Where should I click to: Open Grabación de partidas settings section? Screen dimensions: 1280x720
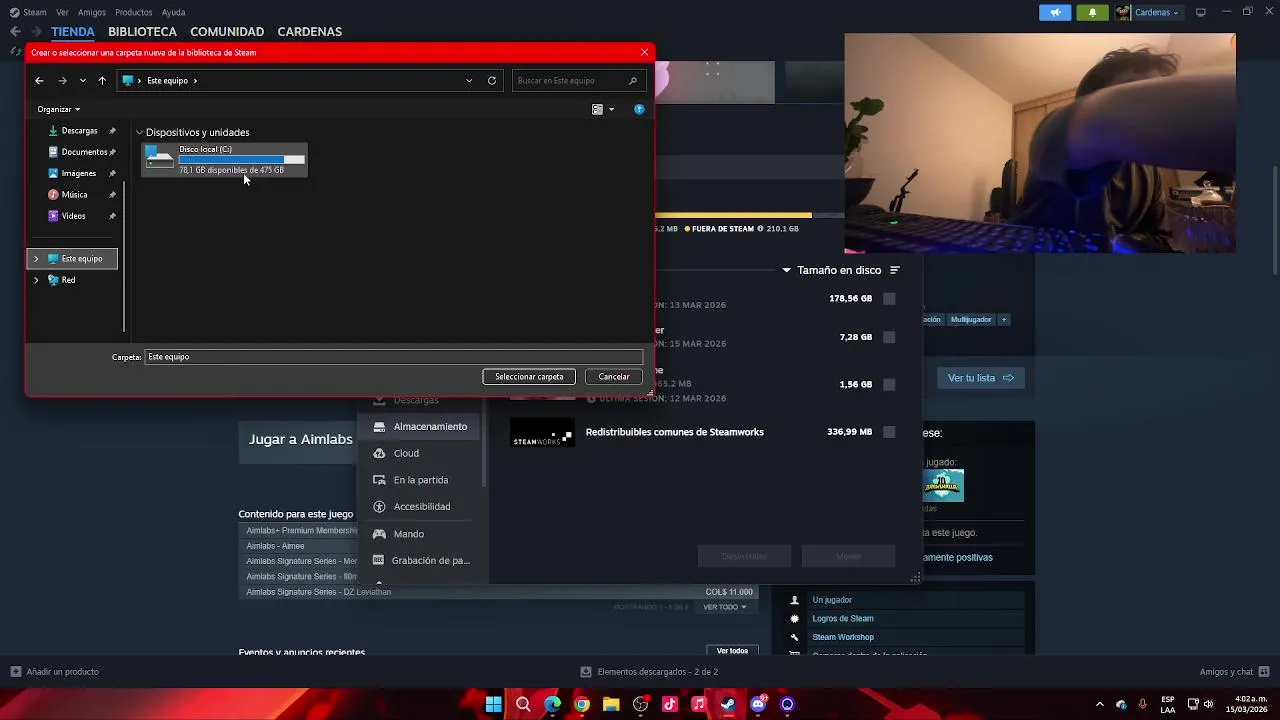click(x=421, y=561)
